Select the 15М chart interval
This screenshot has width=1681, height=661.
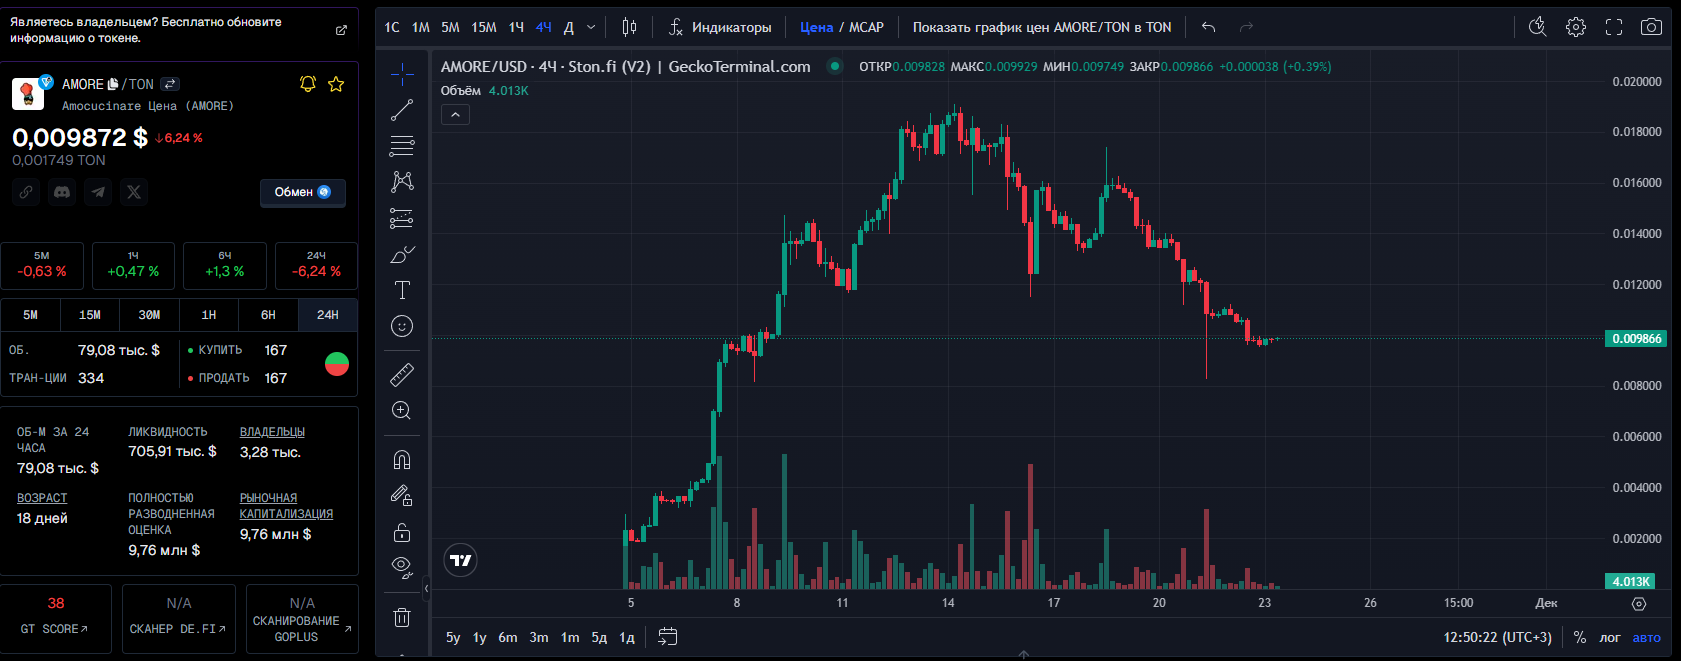484,27
